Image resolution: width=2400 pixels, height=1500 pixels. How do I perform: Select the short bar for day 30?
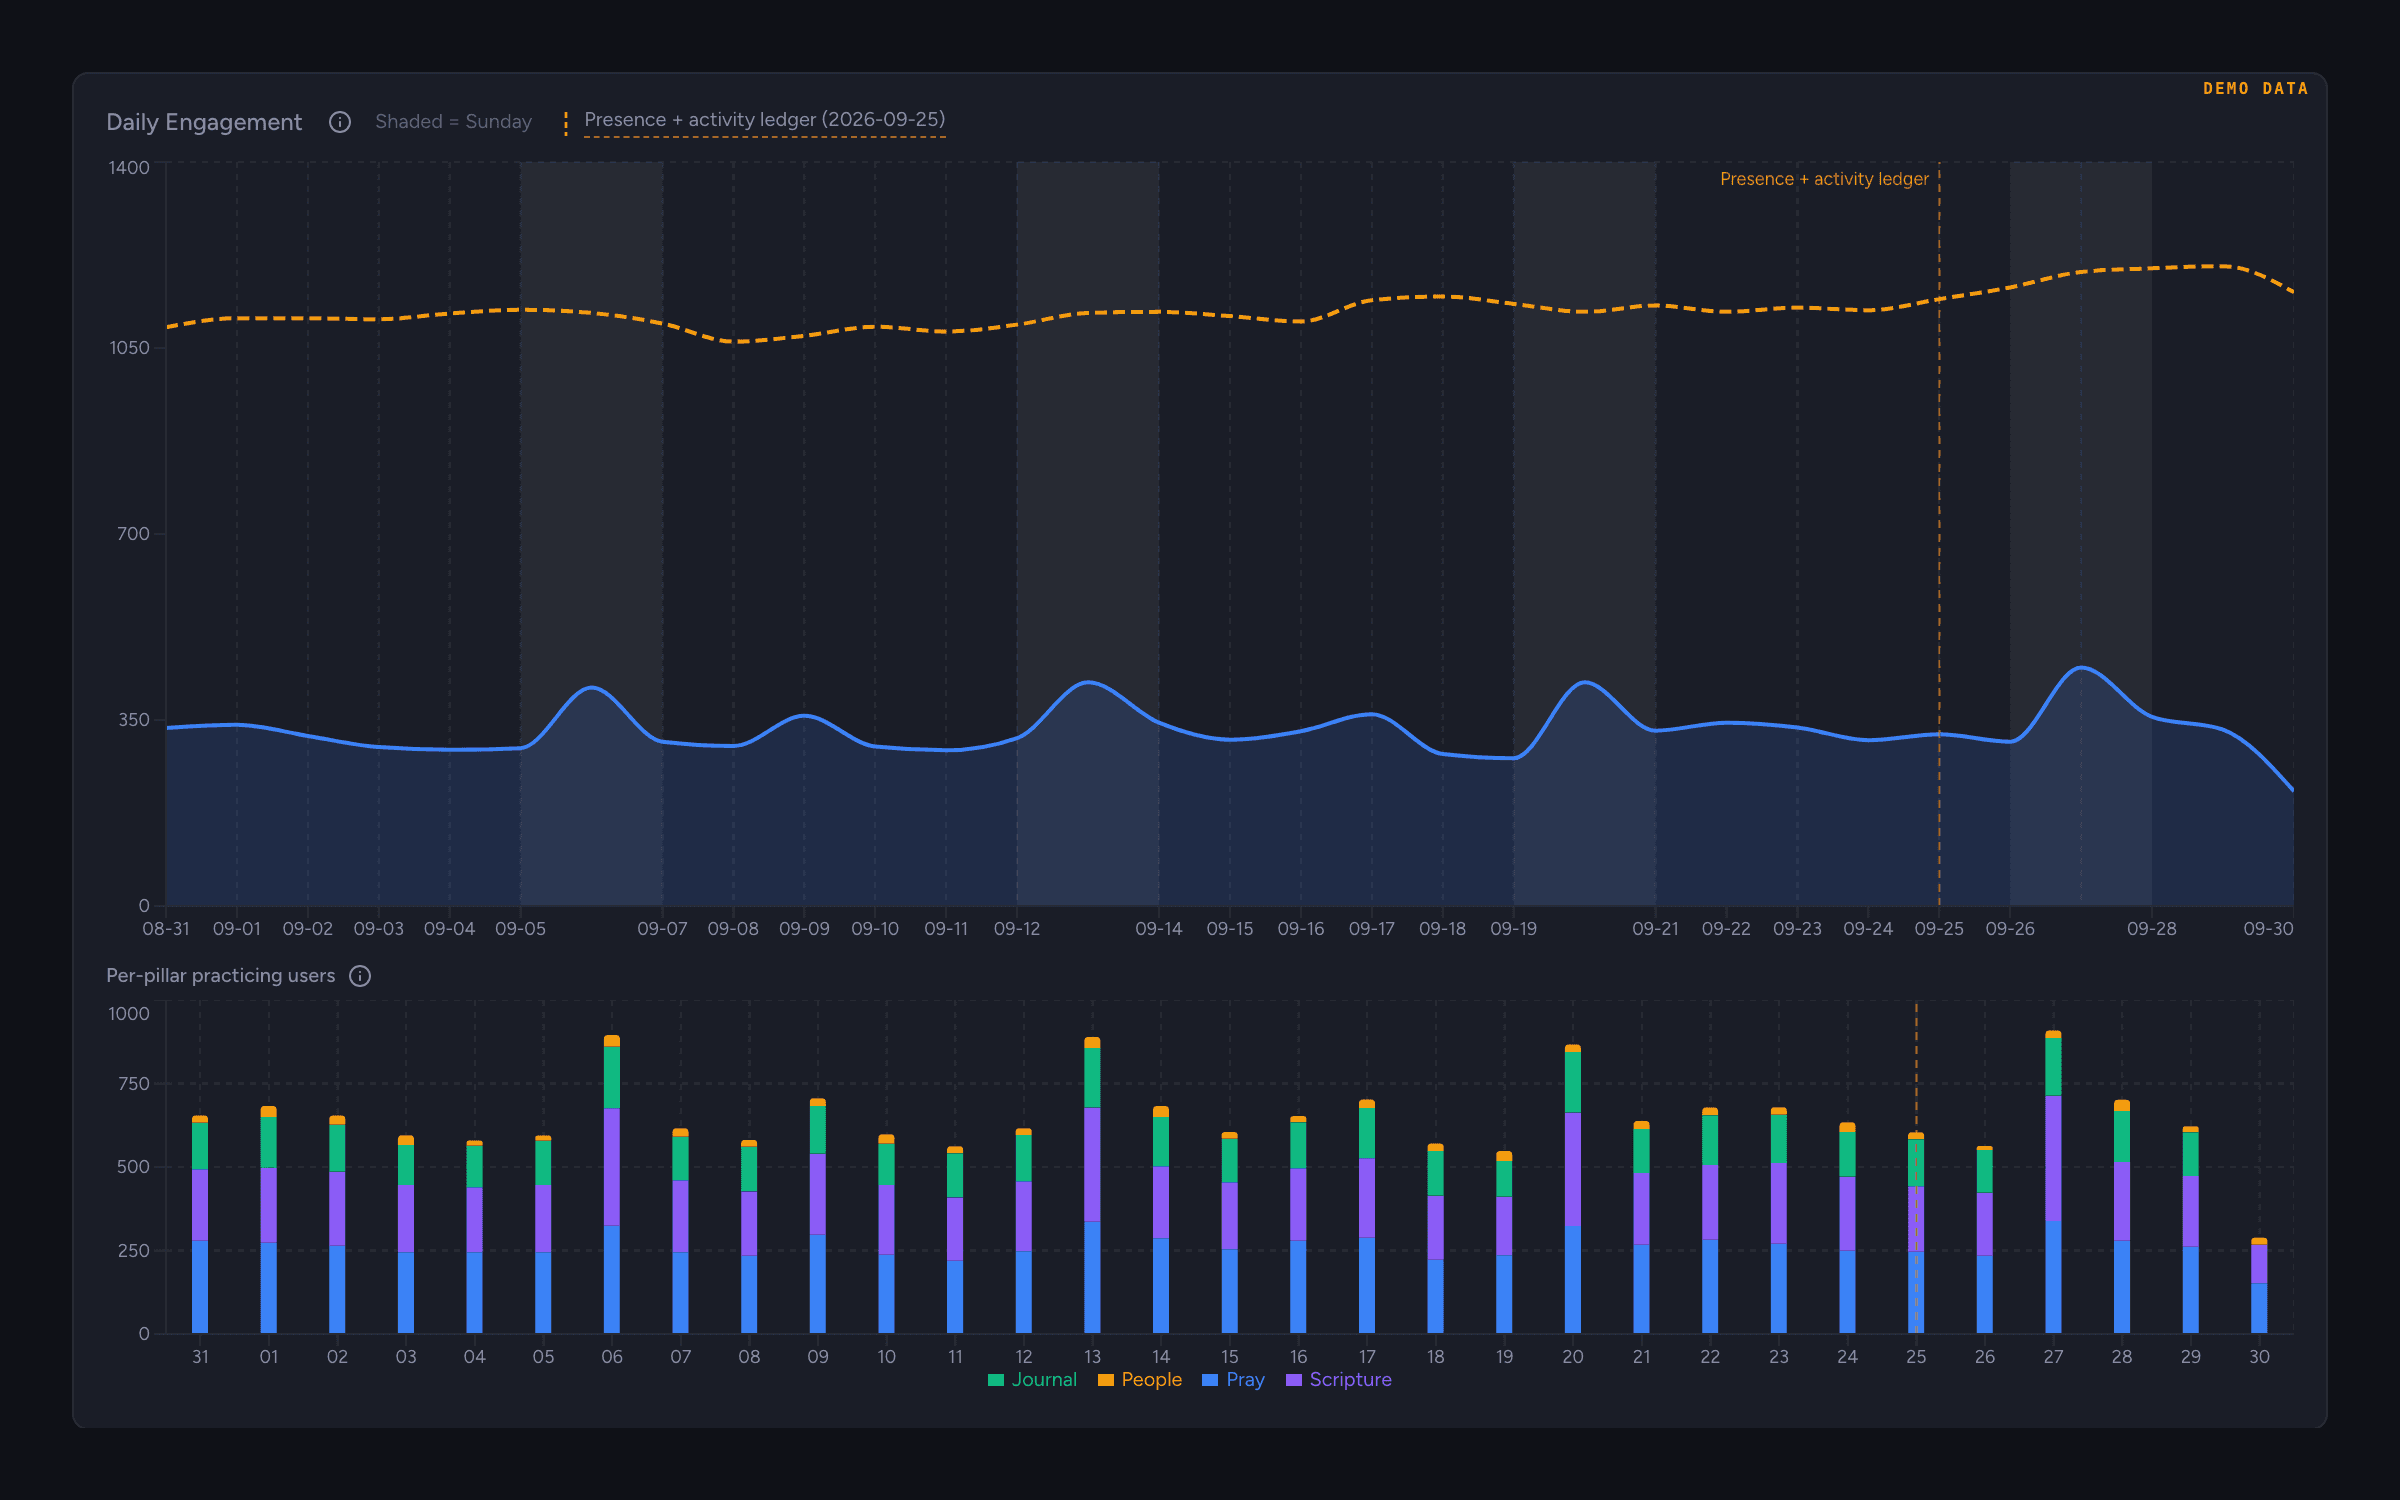pos(2259,1286)
